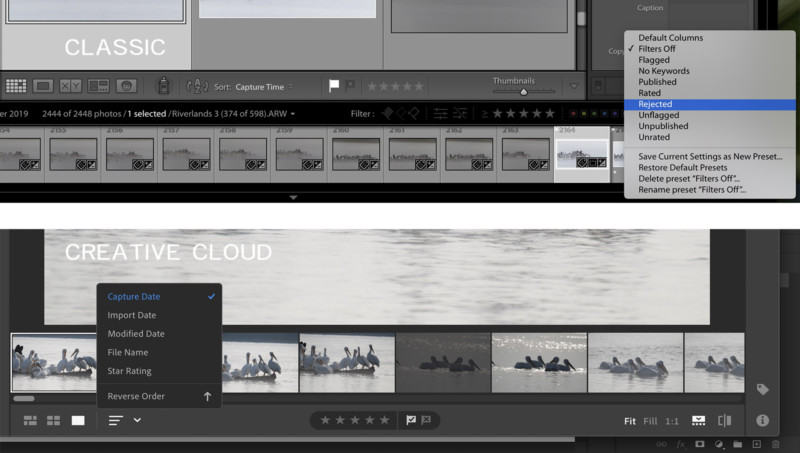Switch to Detail view in Creative Cloud
Screen dimensions: 800x453
78,420
